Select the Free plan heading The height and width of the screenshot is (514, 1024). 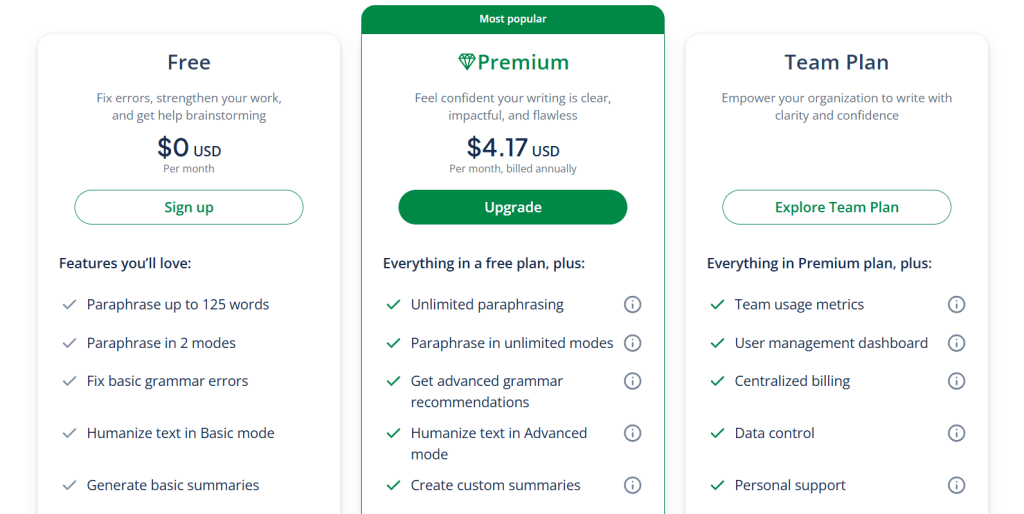(189, 62)
